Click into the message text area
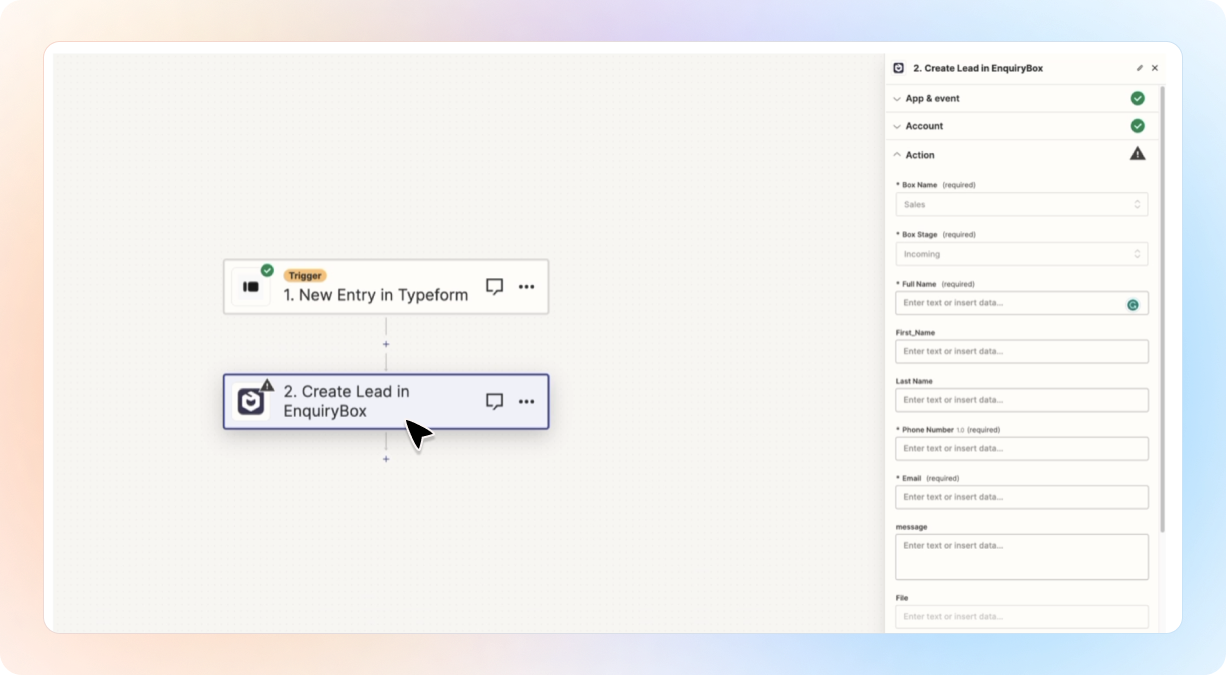The width and height of the screenshot is (1226, 675). 1021,557
